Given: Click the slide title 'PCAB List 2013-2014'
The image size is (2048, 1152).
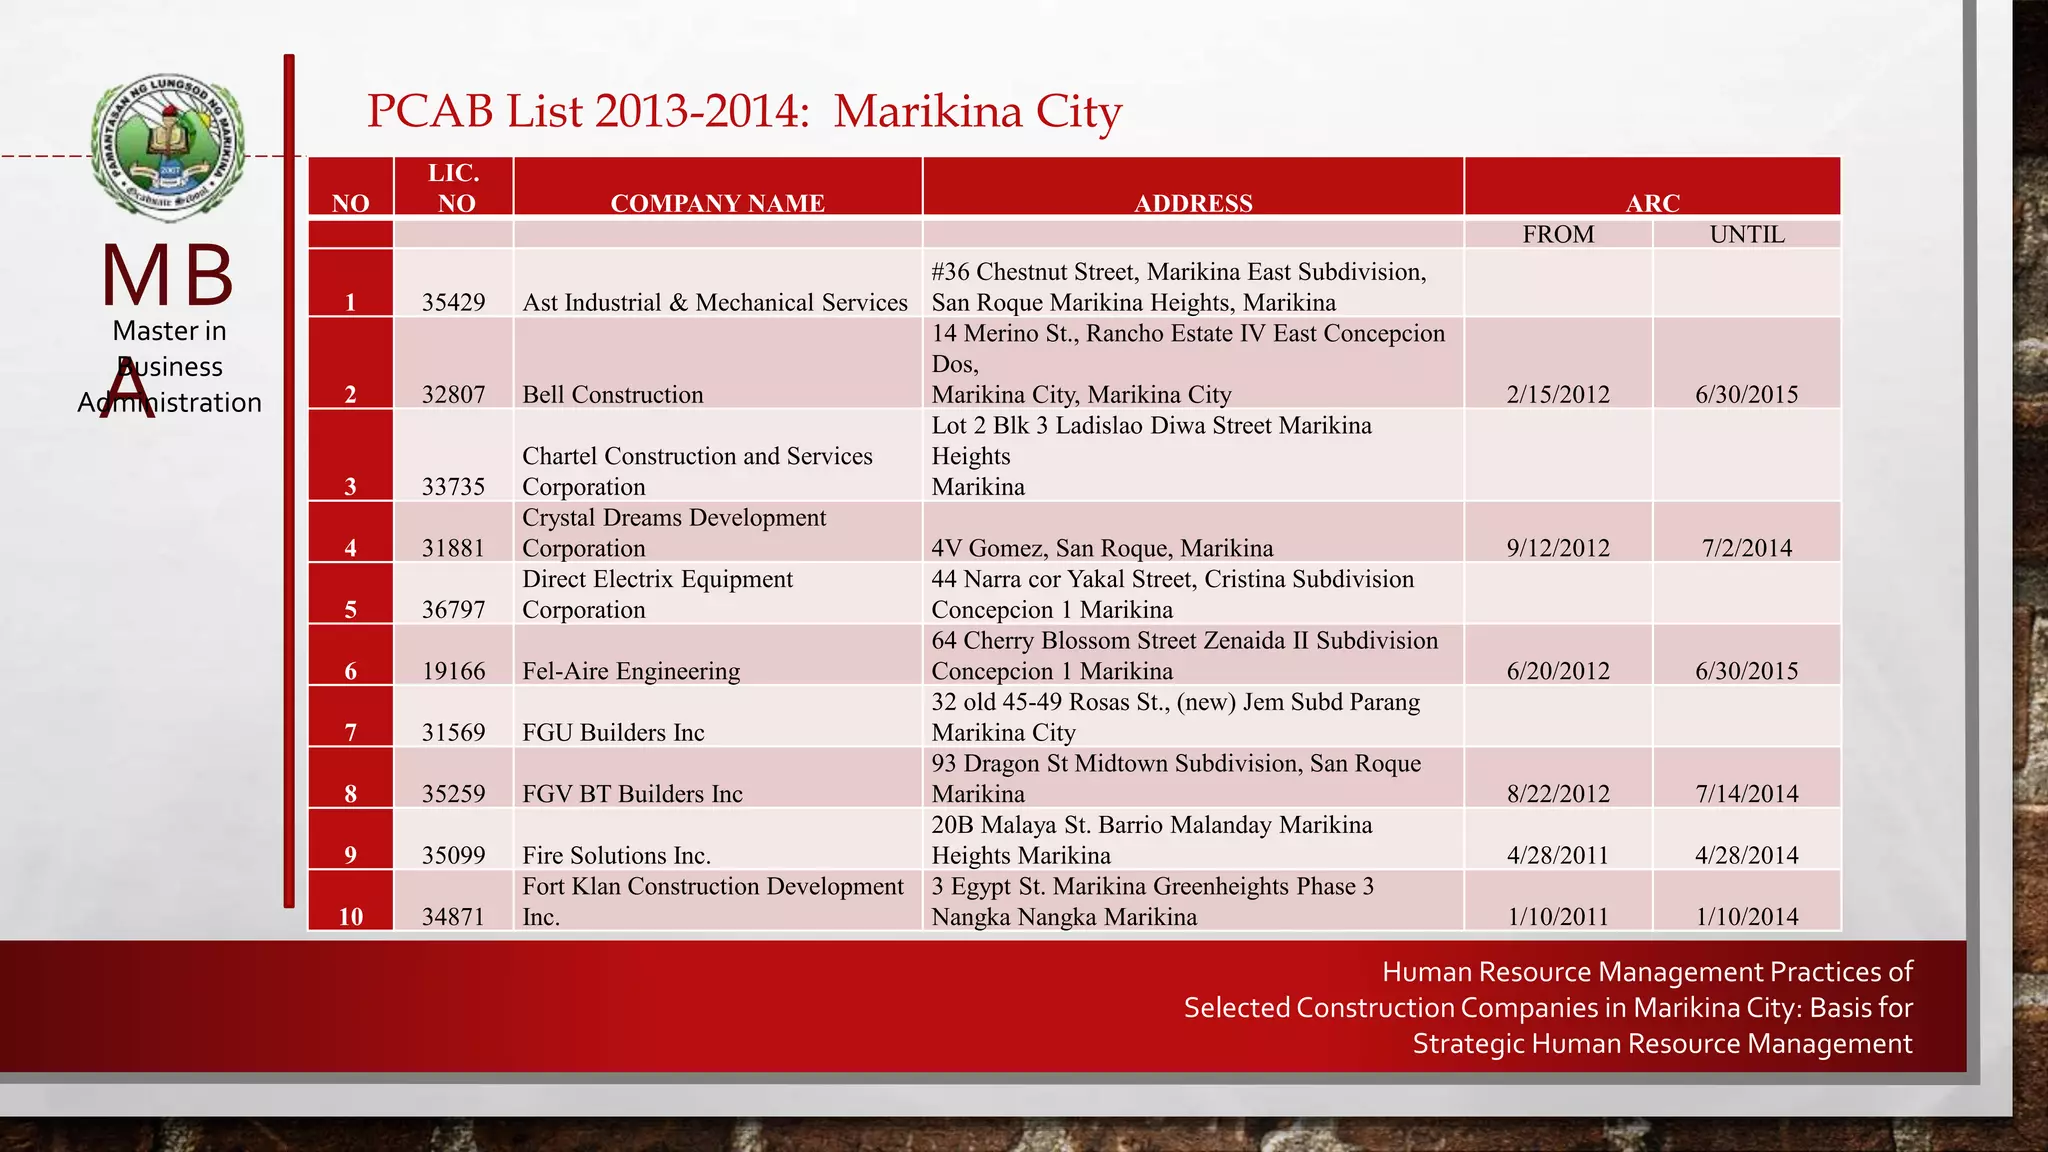Looking at the screenshot, I should (743, 111).
